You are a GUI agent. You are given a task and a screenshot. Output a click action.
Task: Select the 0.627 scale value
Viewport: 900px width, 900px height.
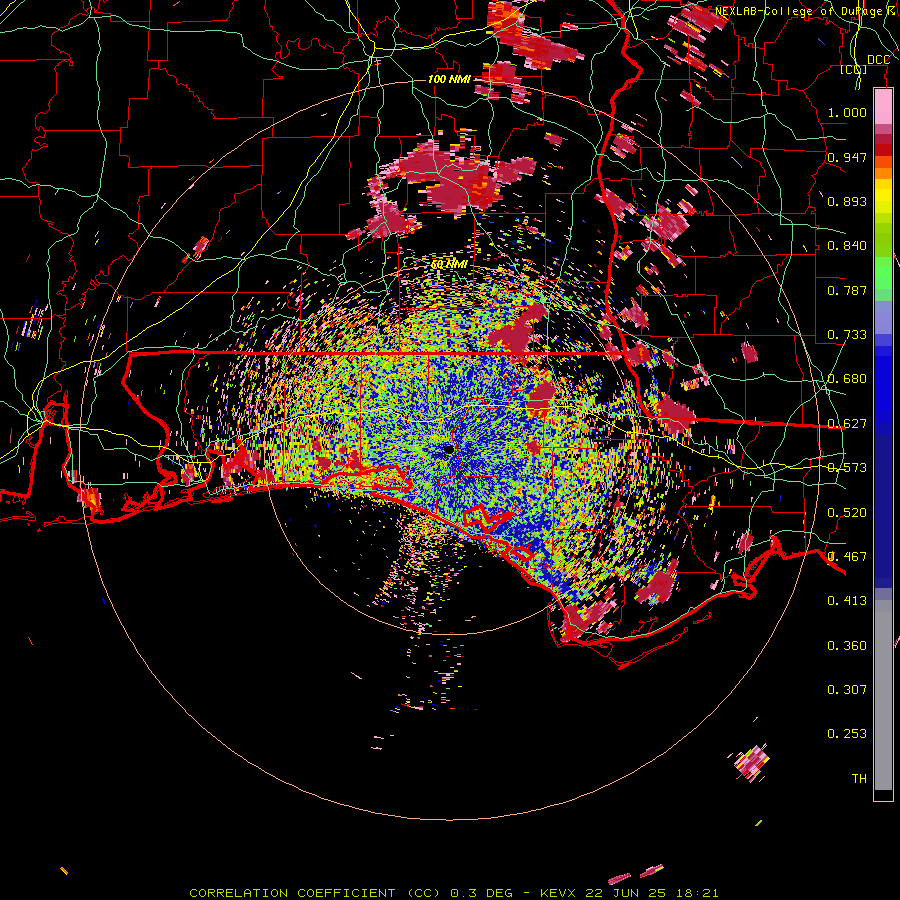(847, 424)
